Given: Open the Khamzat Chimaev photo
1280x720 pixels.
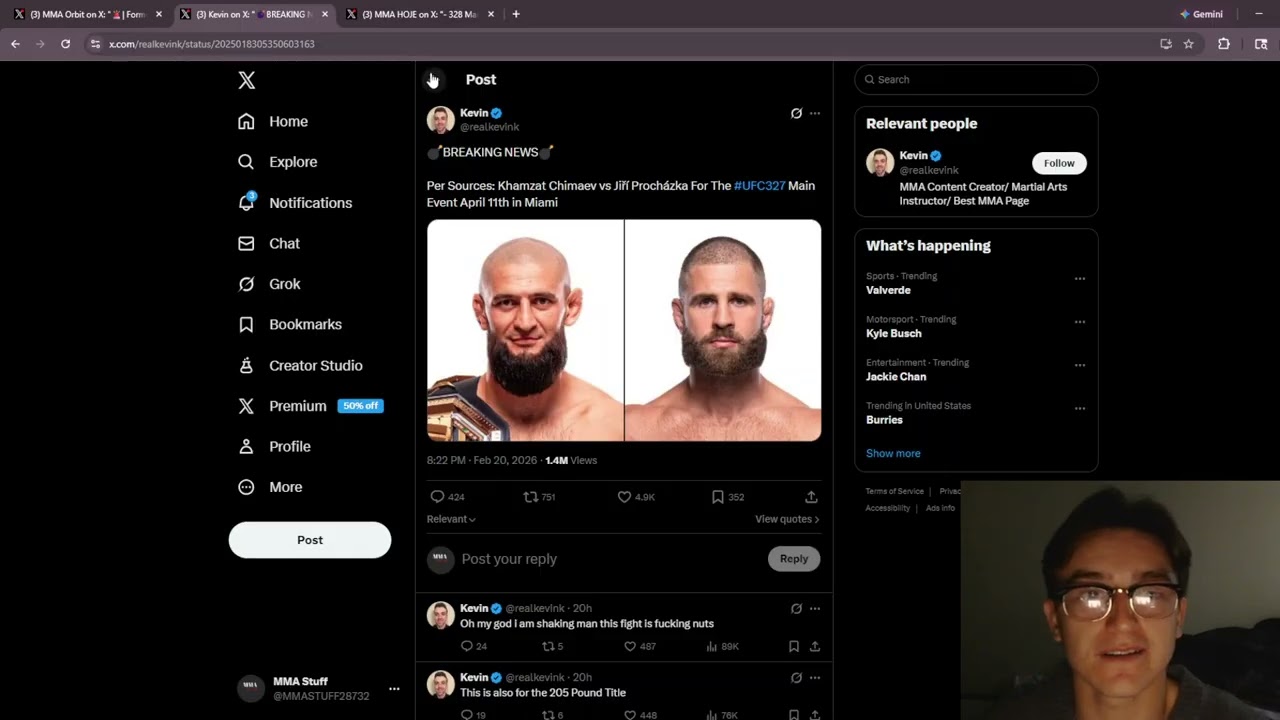Looking at the screenshot, I should [525, 330].
